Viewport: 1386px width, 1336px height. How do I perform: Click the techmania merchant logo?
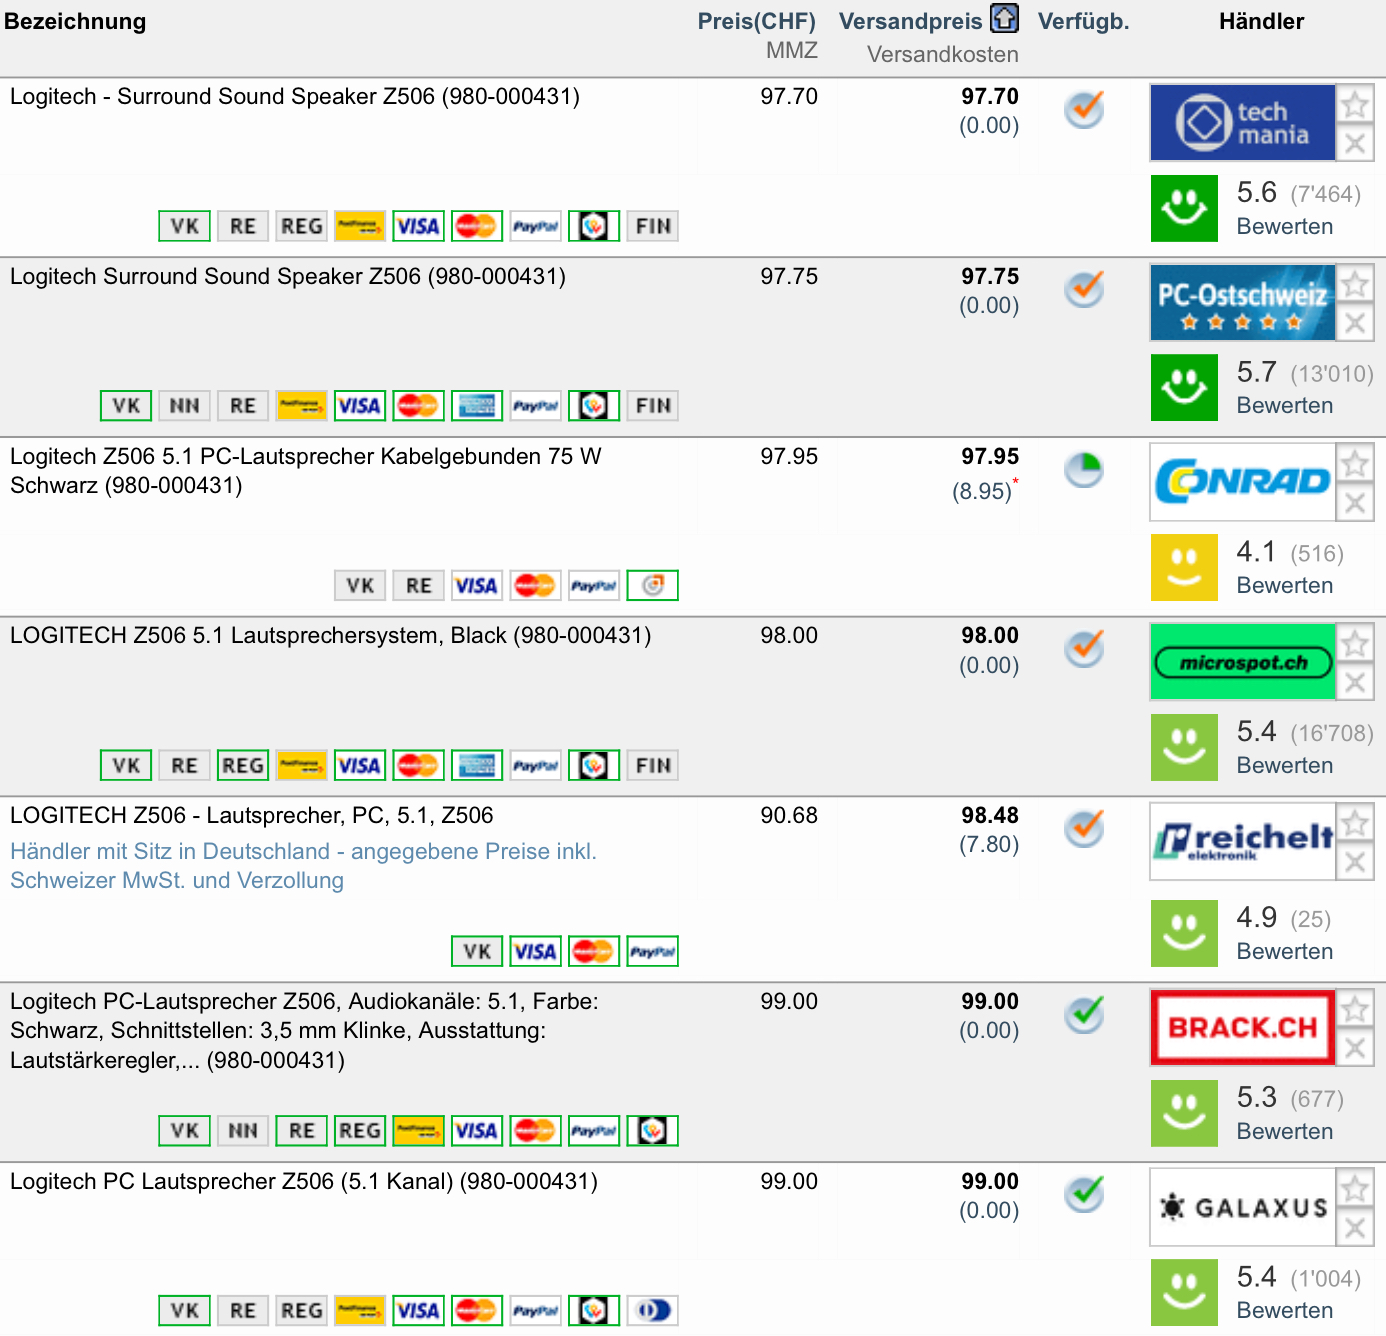(x=1242, y=123)
